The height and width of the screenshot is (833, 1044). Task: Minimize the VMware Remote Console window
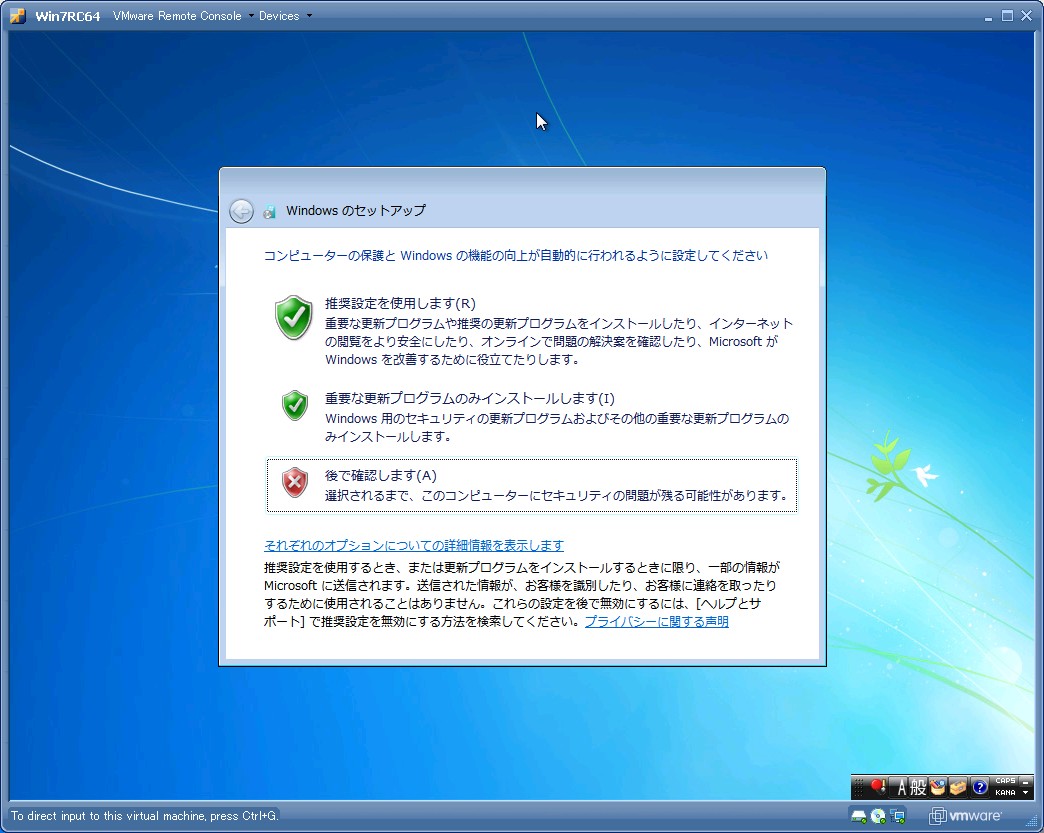coord(988,17)
